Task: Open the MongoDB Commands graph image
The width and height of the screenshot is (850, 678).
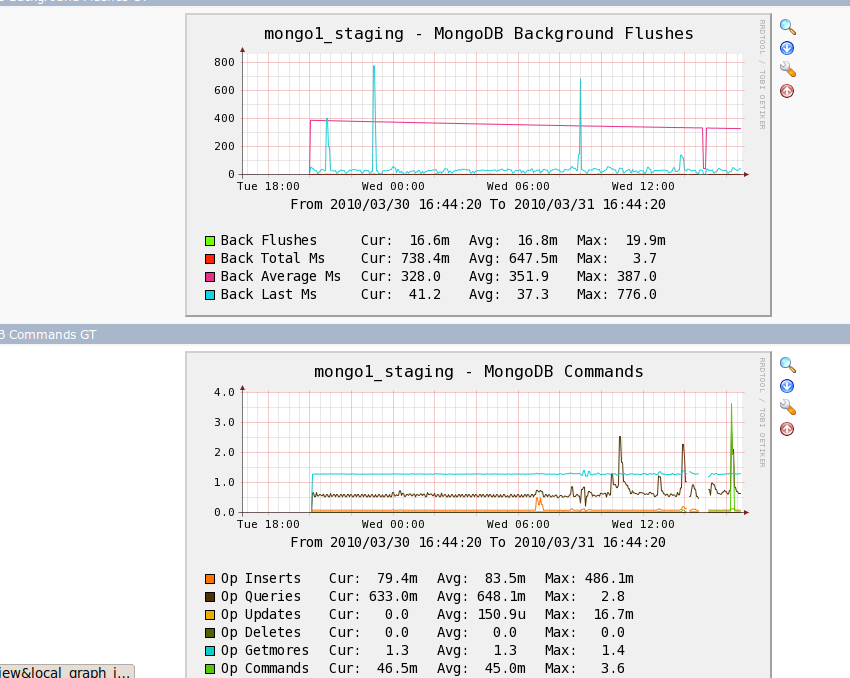Action: click(478, 515)
